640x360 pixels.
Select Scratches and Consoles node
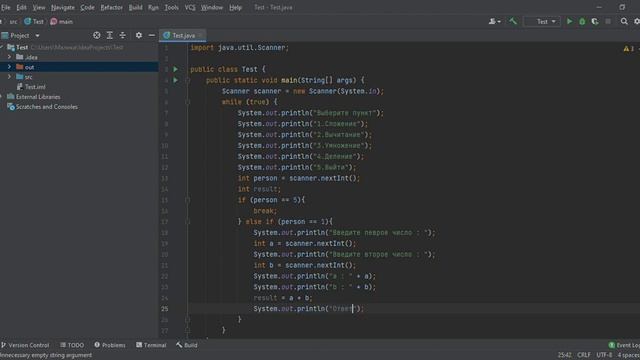point(42,107)
